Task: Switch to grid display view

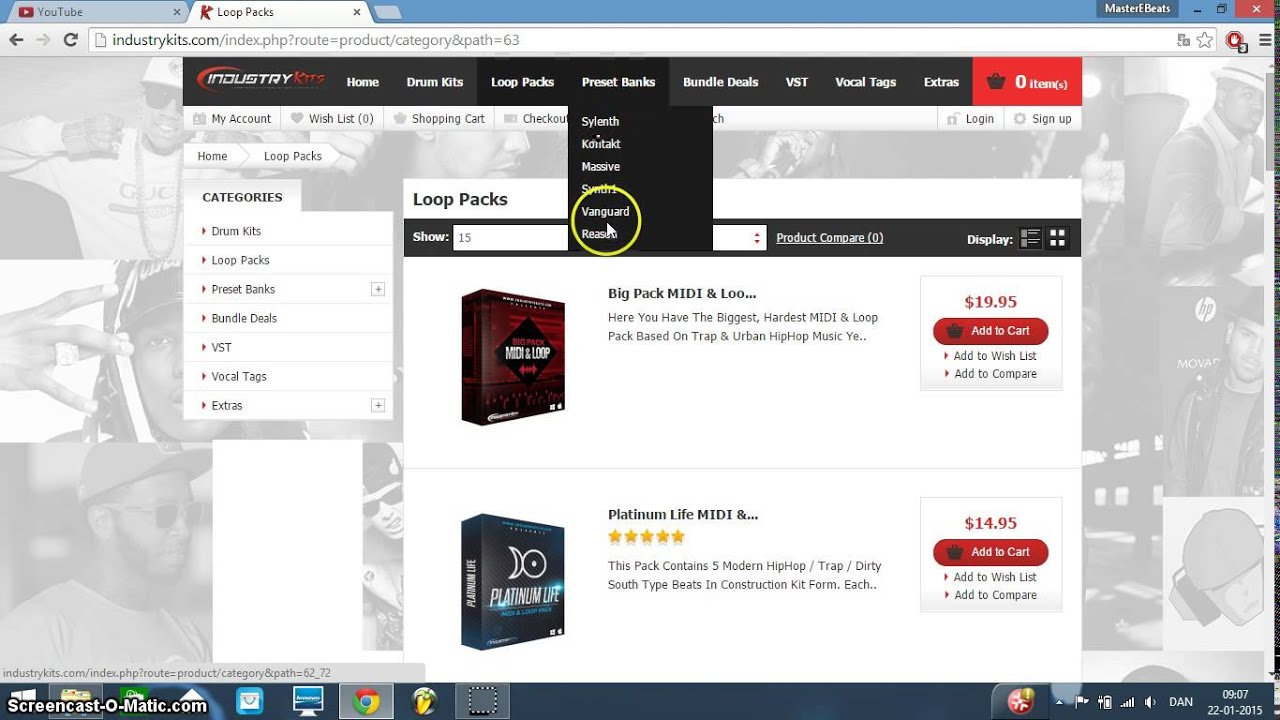Action: tap(1057, 238)
